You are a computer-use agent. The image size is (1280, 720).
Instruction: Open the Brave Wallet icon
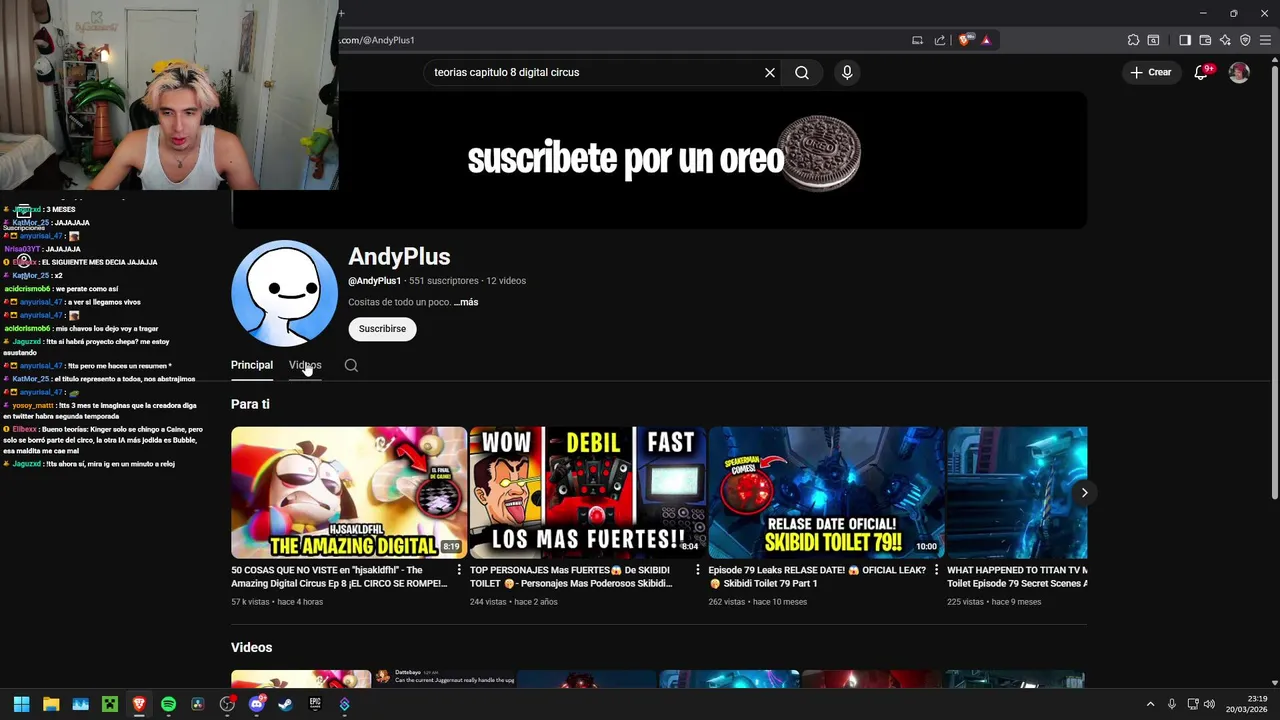1205,40
